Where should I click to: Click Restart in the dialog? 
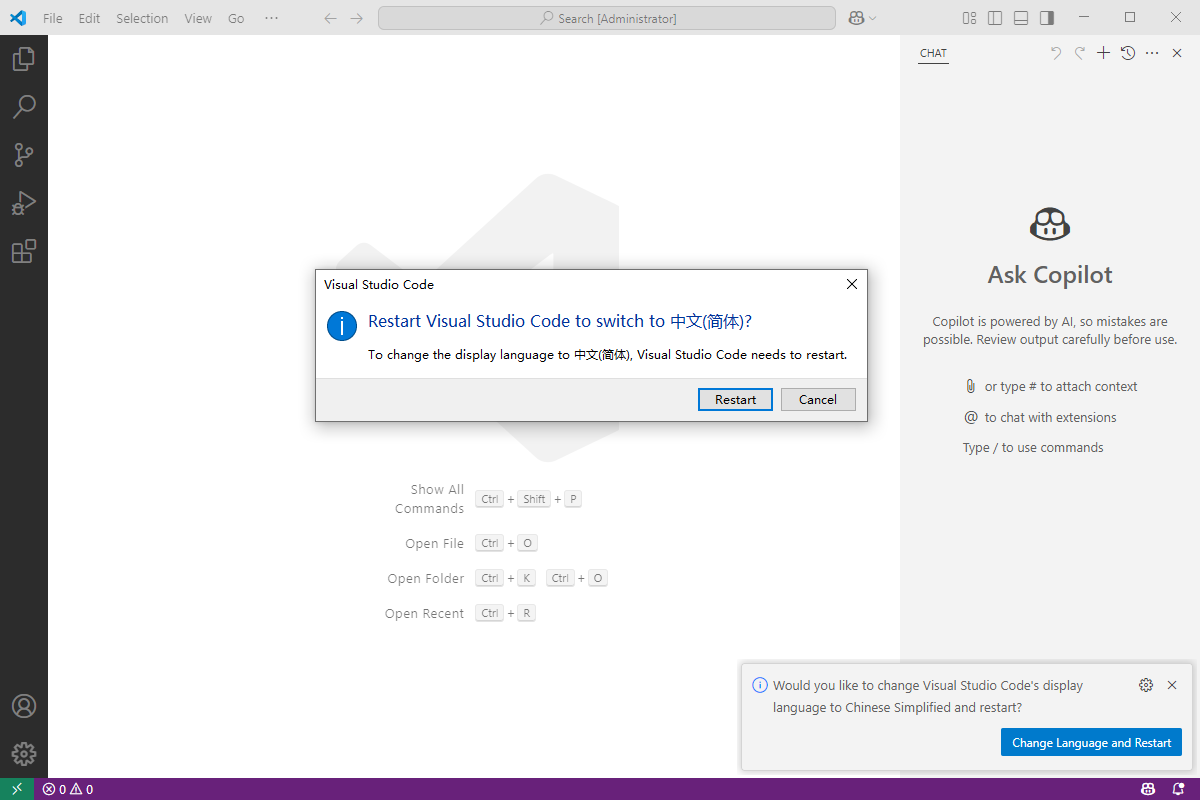pyautogui.click(x=735, y=399)
